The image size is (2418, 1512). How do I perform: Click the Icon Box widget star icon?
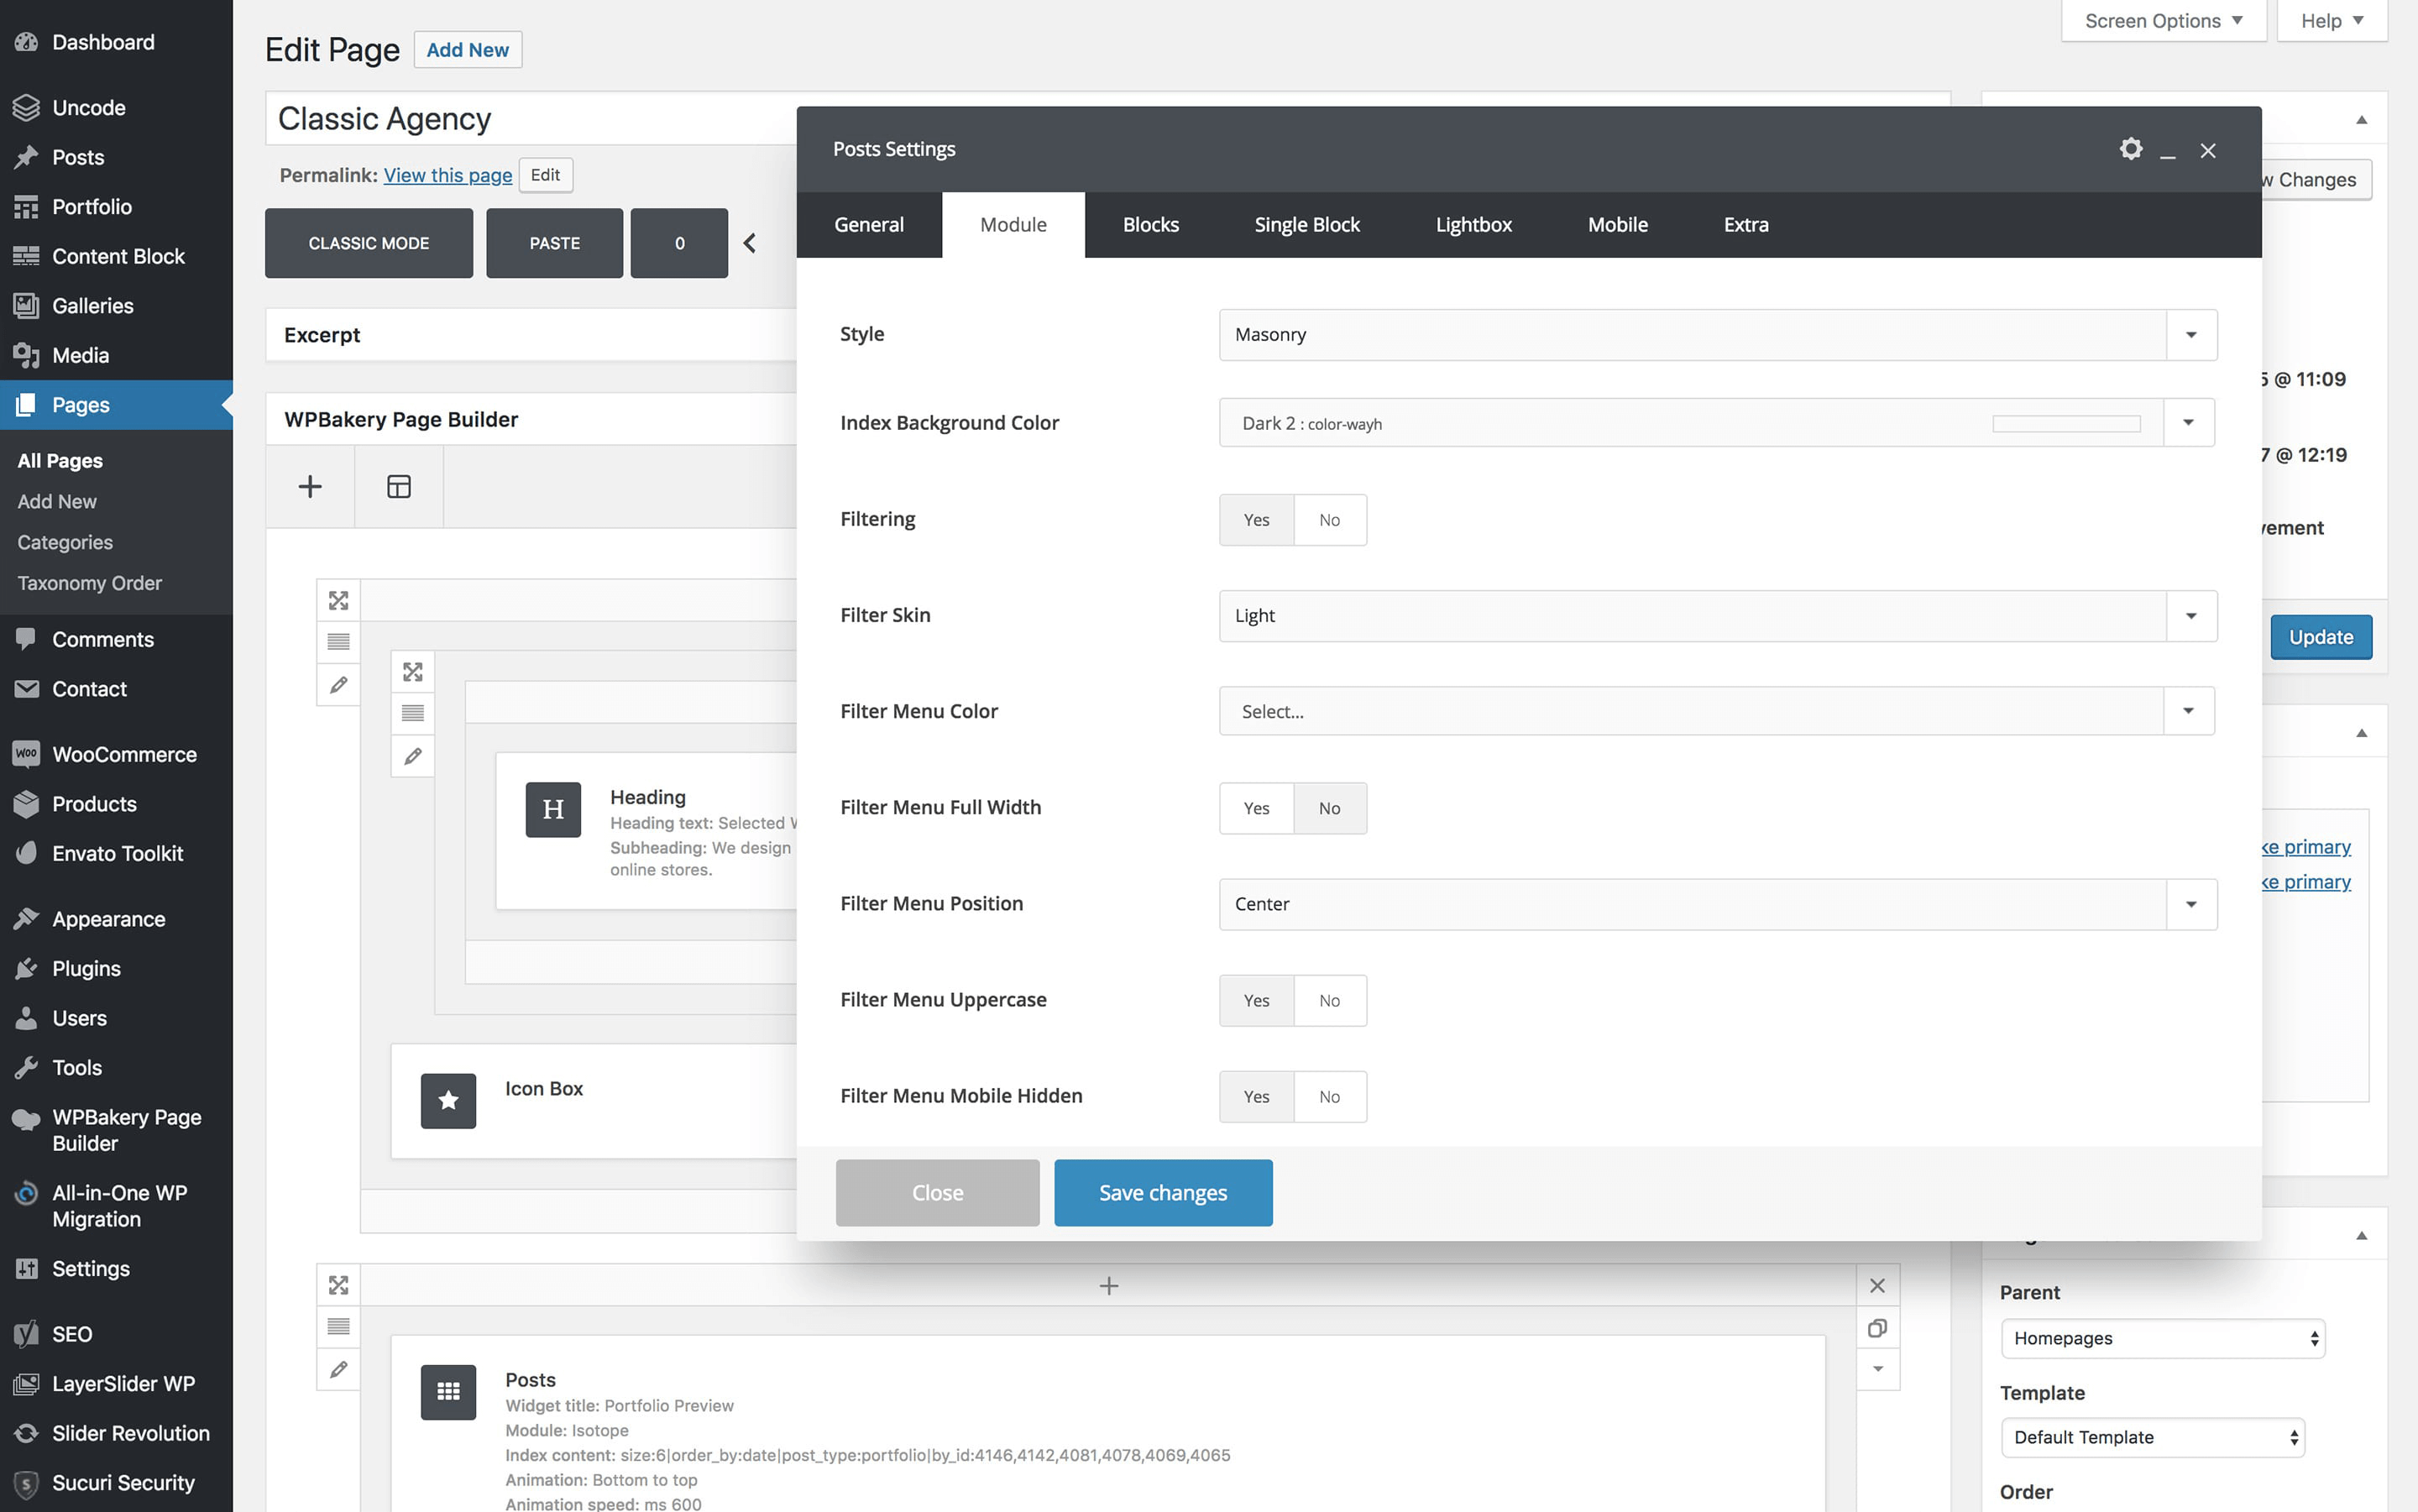click(447, 1099)
